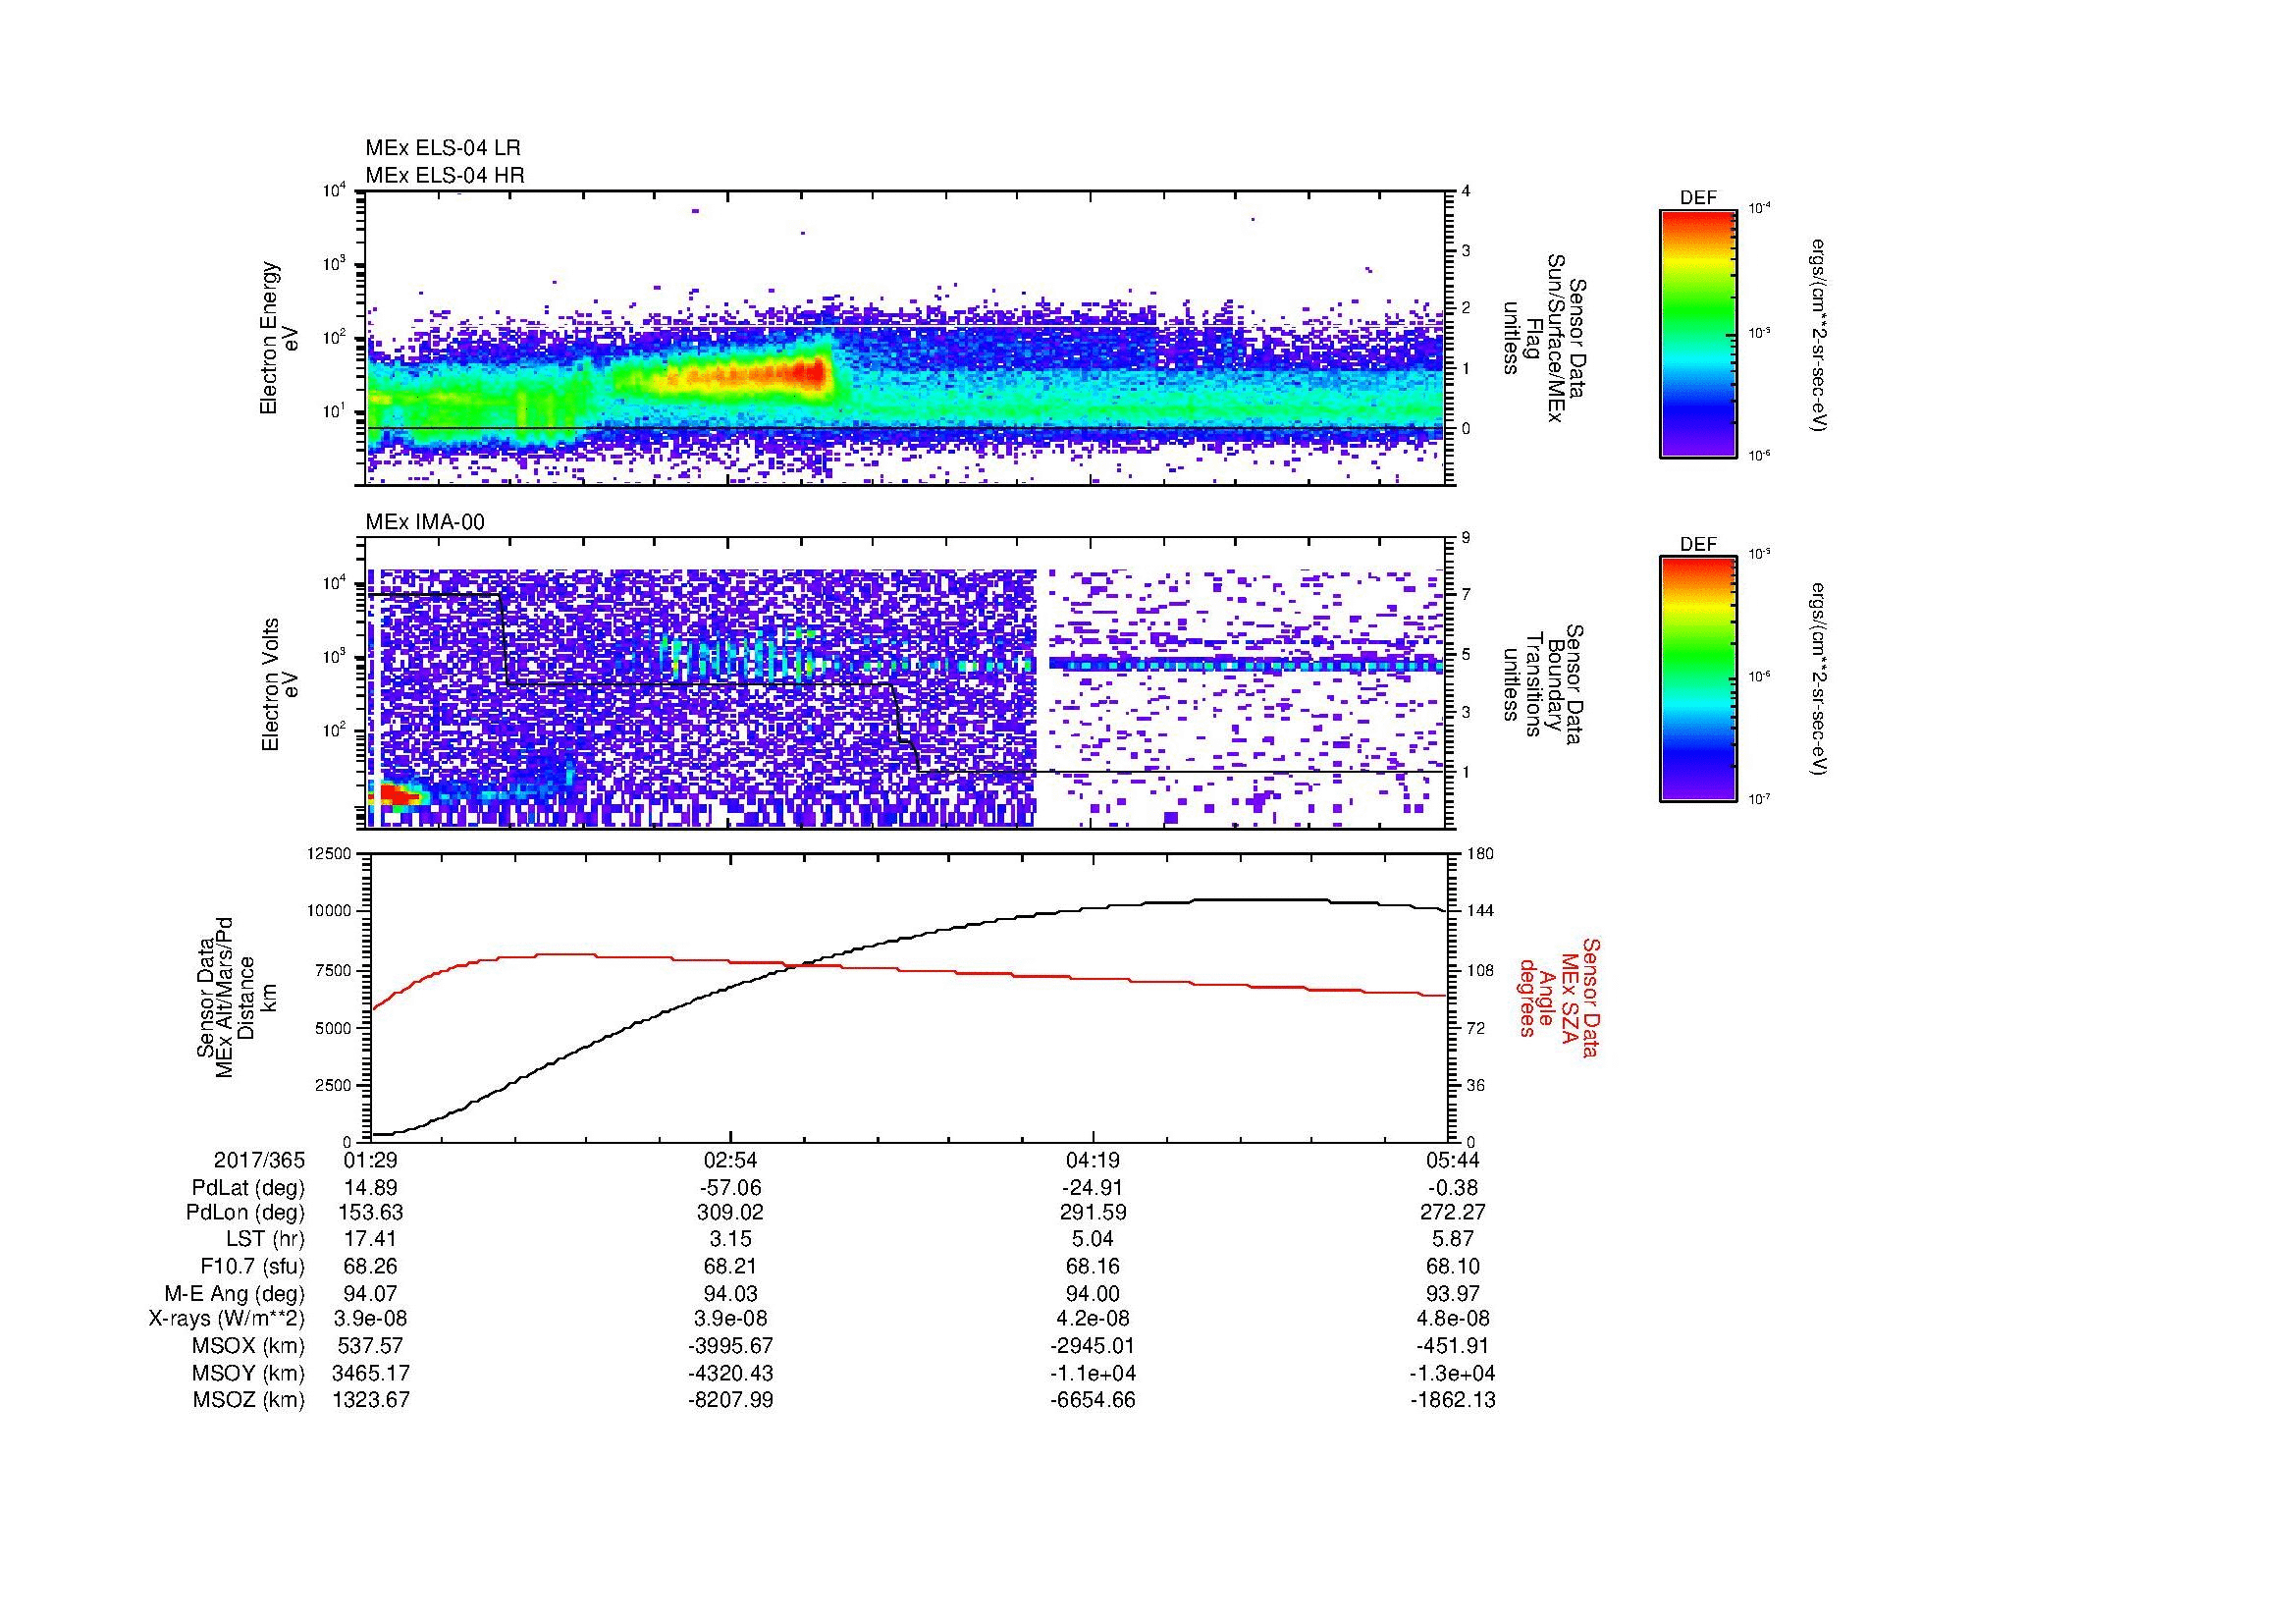Click the 'PdLat (deg)' row label
The image size is (2296, 1623).
pyautogui.click(x=248, y=1188)
